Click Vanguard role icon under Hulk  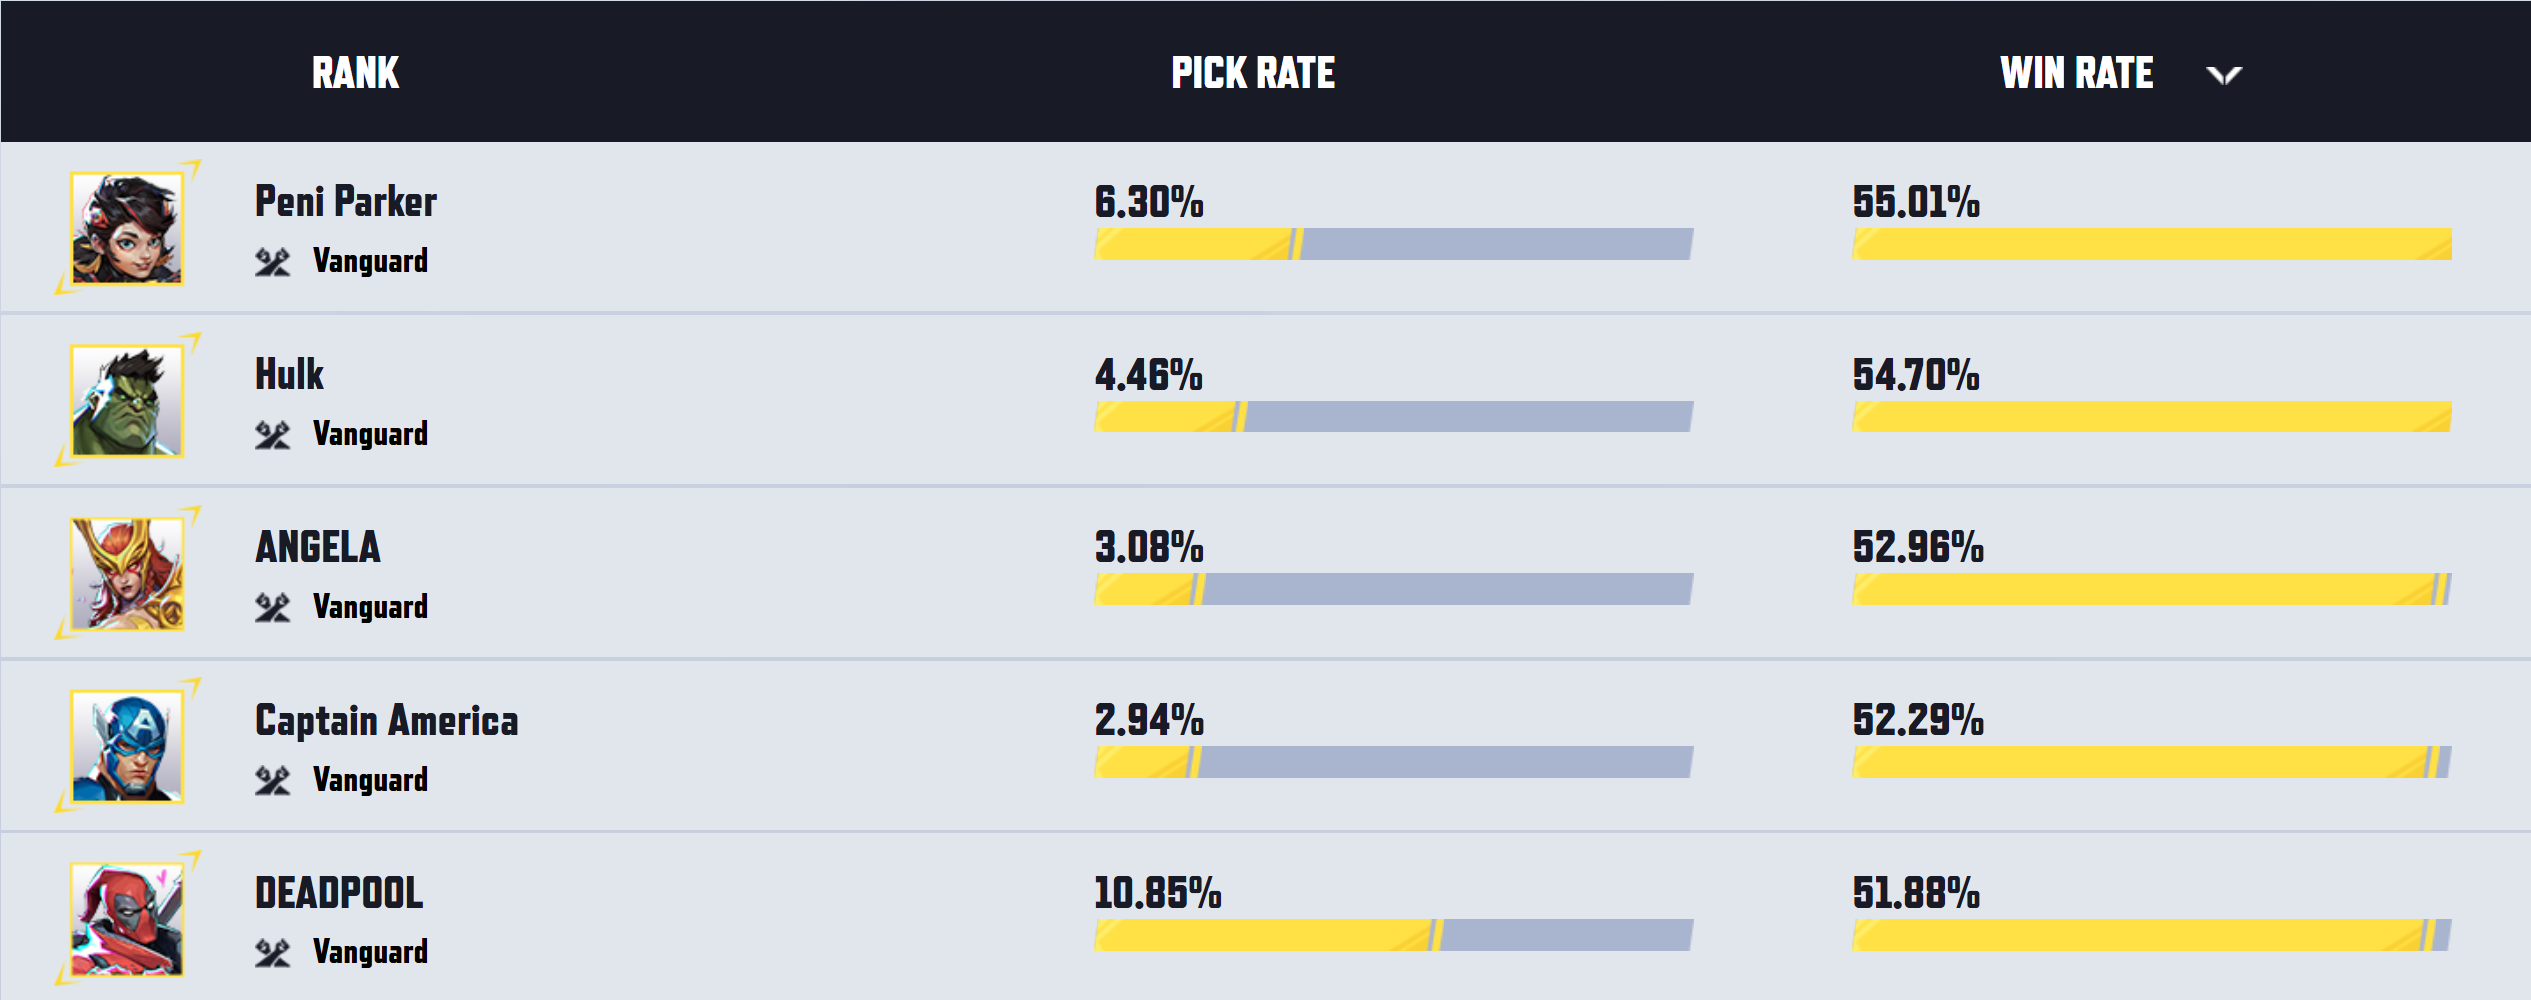tap(272, 435)
